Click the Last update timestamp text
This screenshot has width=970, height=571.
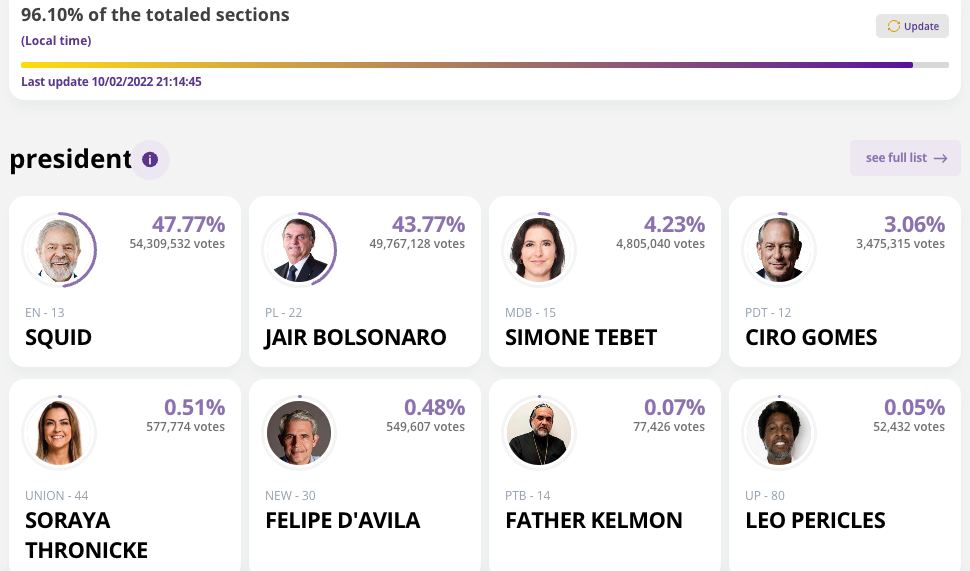111,82
